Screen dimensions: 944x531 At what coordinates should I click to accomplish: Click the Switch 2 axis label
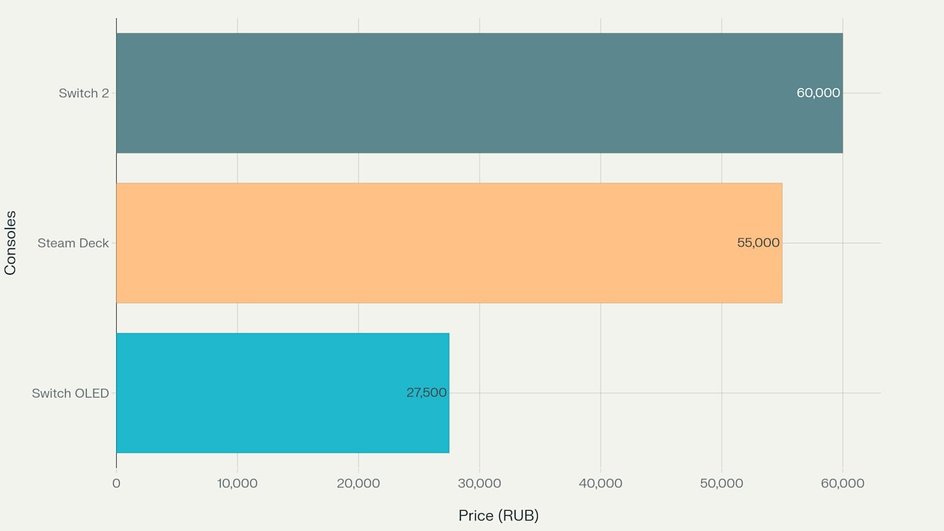point(84,93)
